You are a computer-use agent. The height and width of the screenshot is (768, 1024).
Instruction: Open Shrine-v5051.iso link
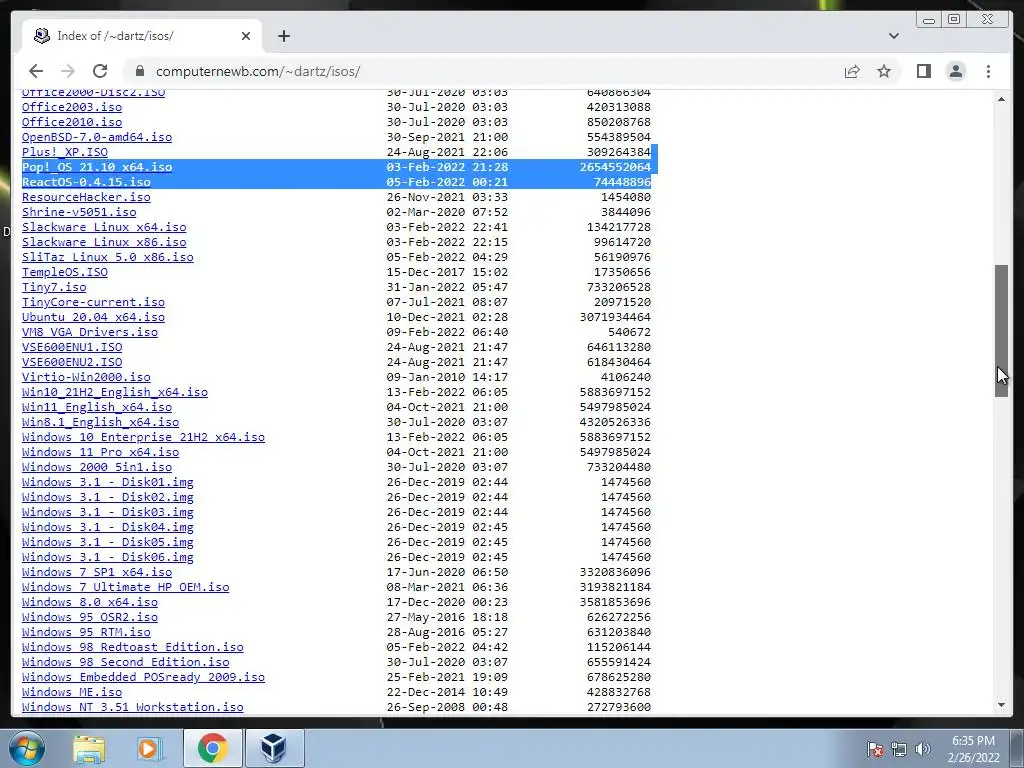(x=79, y=212)
